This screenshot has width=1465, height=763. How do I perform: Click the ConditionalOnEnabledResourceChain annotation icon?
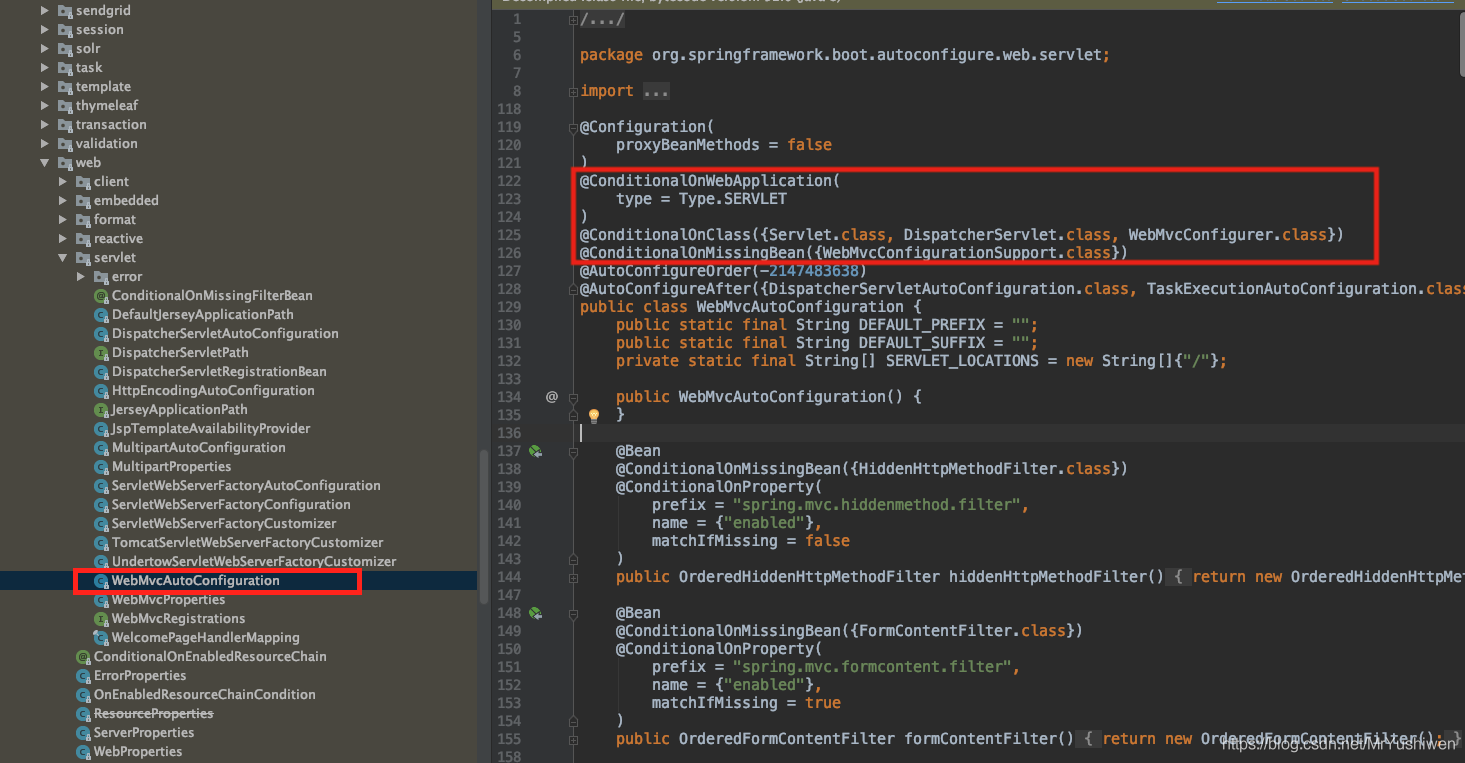(84, 657)
